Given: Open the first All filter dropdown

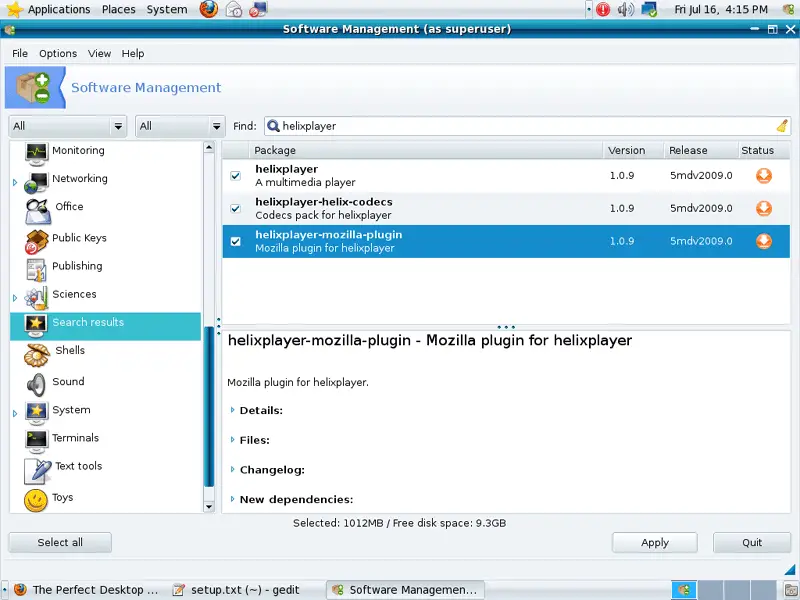Looking at the screenshot, I should [x=68, y=126].
